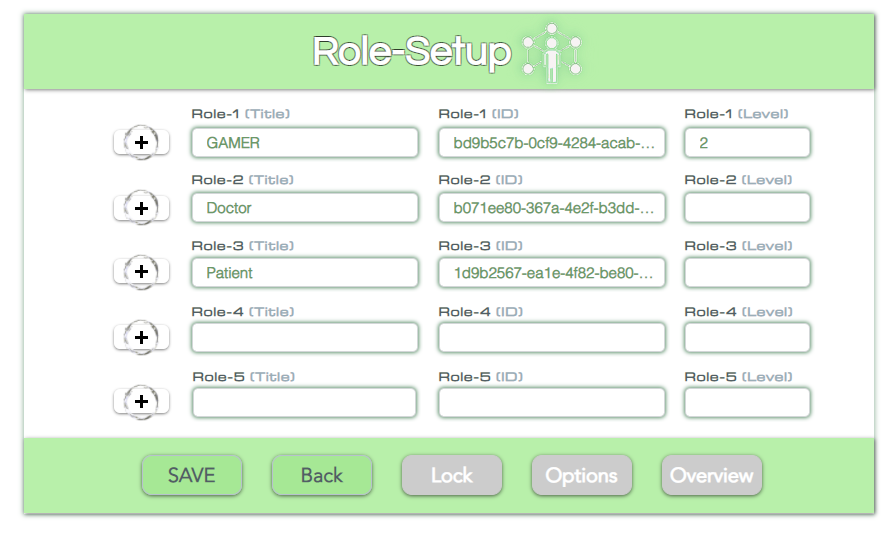Select the Role-2 Title field containing Doctor

[x=305, y=208]
